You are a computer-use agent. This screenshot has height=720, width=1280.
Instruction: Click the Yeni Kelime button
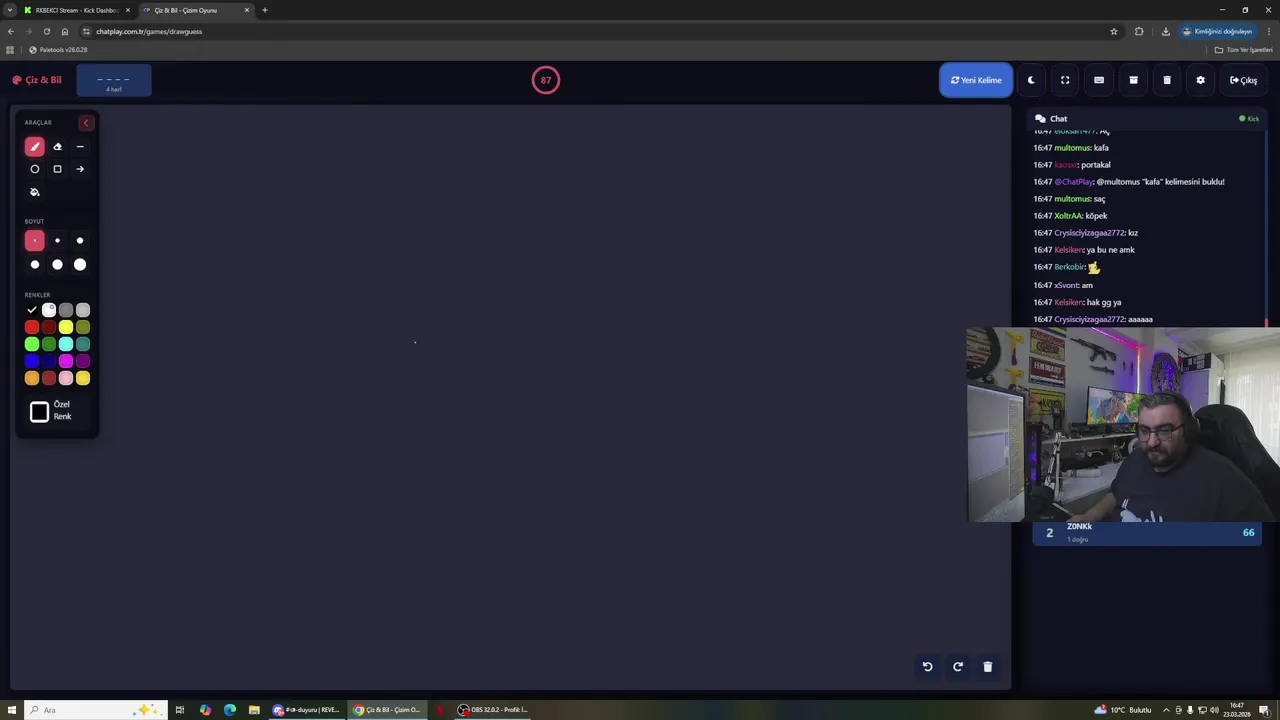click(x=976, y=80)
